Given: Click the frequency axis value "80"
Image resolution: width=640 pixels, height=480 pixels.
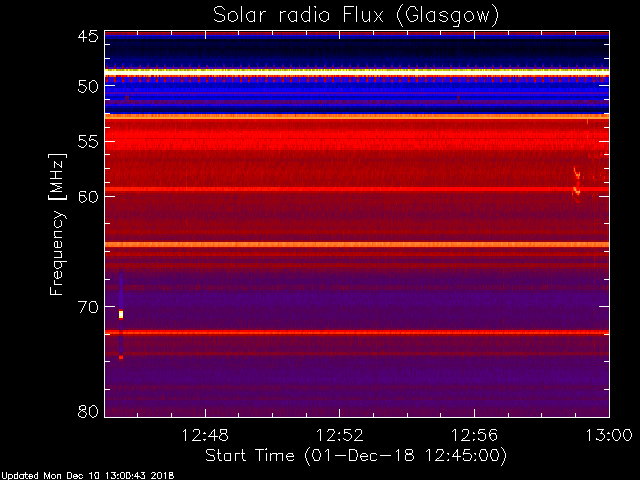Looking at the screenshot, I should pyautogui.click(x=88, y=411).
